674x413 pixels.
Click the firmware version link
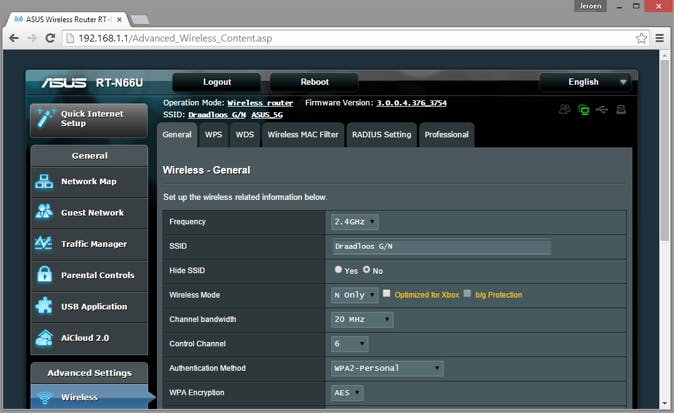point(411,102)
